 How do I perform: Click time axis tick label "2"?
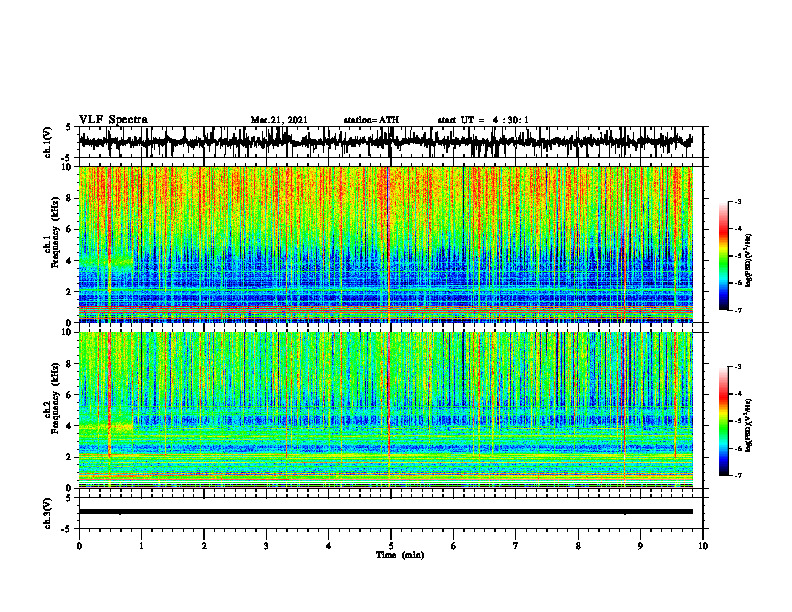[x=204, y=546]
